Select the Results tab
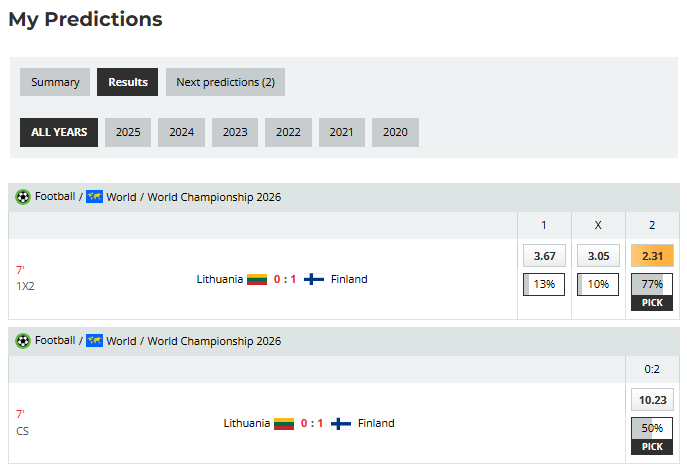687x469 pixels. (128, 82)
